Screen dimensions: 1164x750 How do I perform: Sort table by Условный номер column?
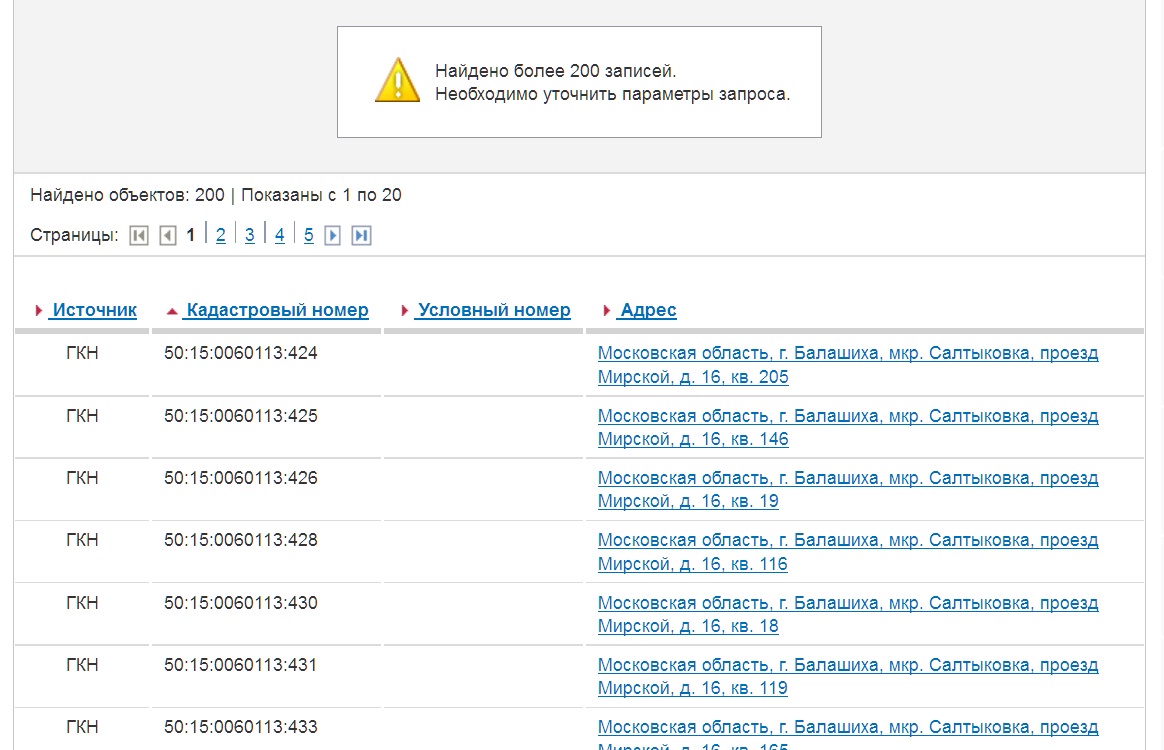point(494,310)
